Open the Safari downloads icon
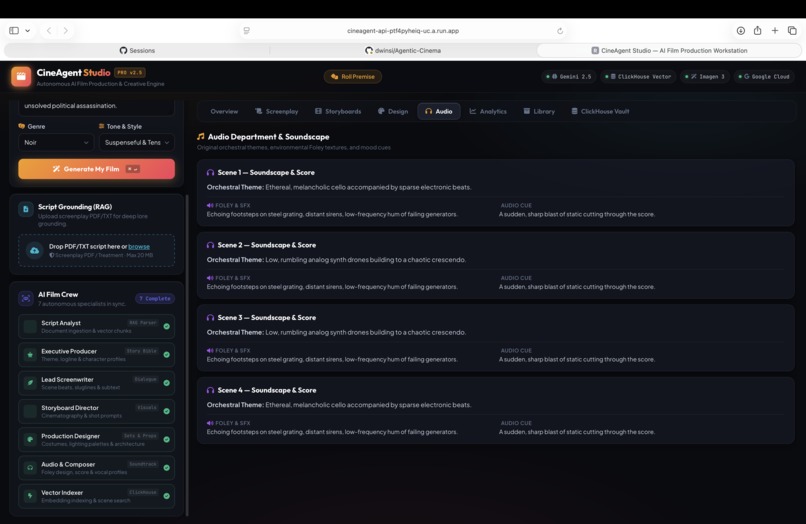This screenshot has width=806, height=524. click(741, 31)
